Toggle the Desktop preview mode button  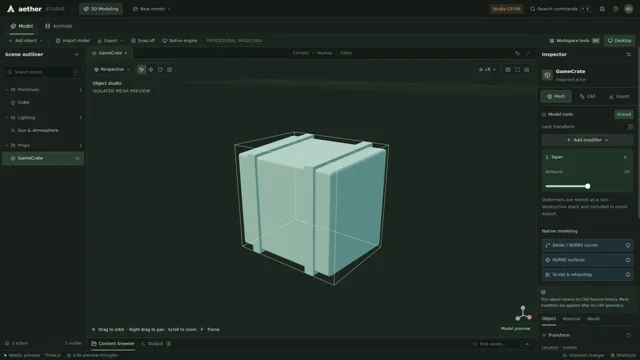619,40
